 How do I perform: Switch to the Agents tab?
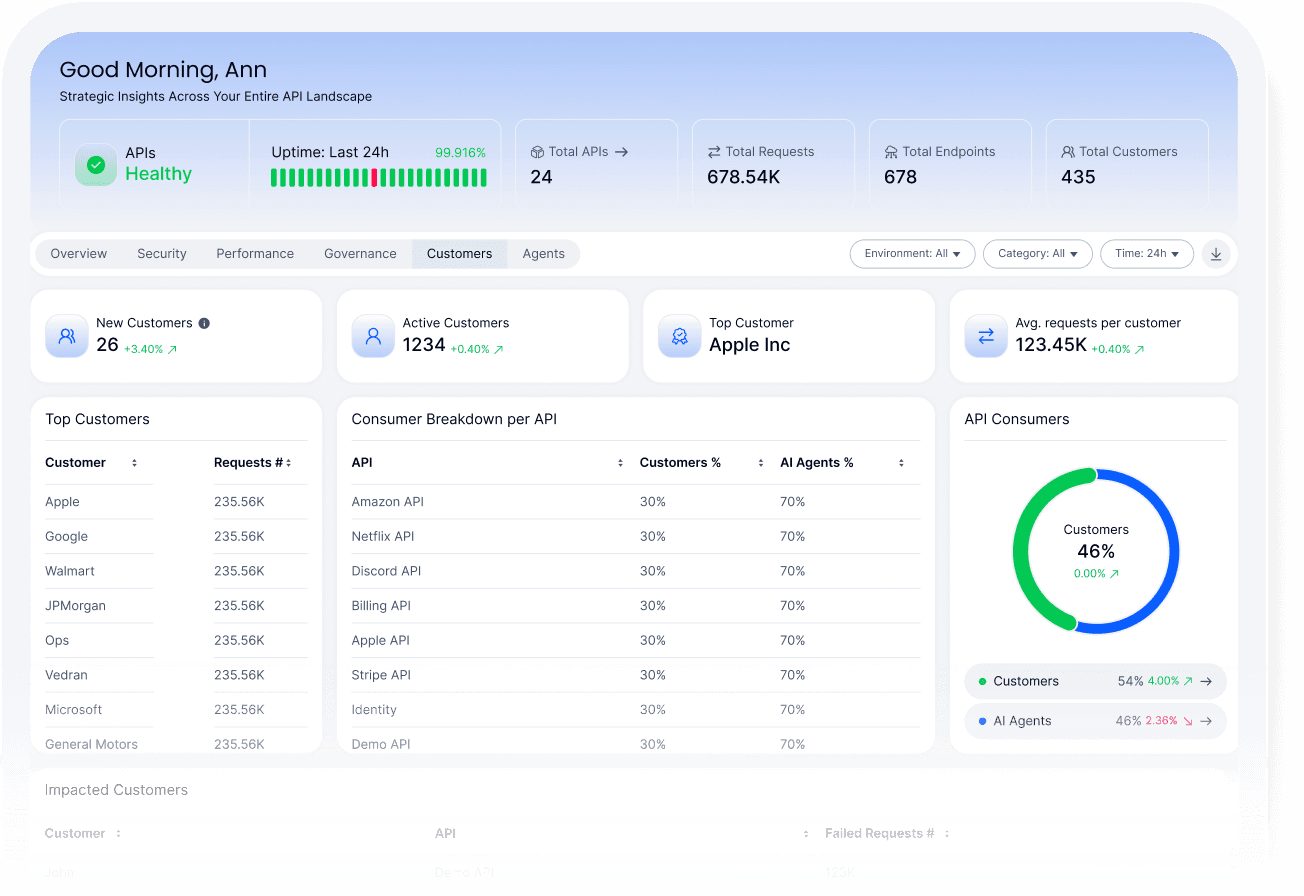click(x=543, y=254)
